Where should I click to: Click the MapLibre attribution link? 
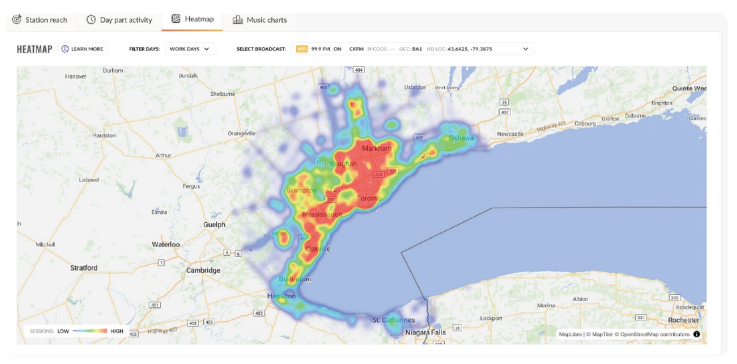click(571, 334)
